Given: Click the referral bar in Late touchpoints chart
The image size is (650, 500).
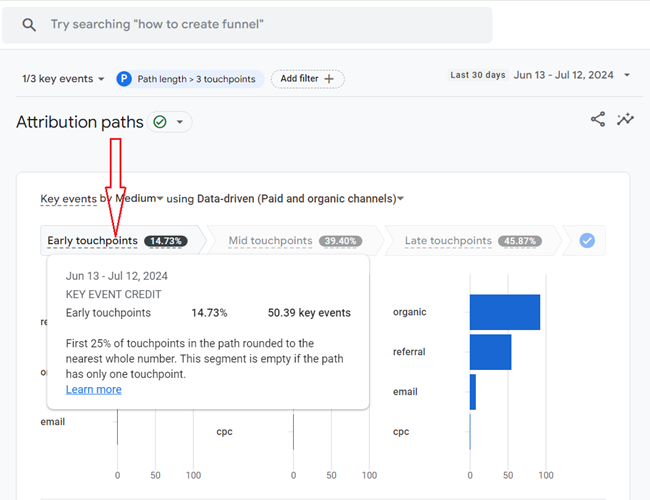Looking at the screenshot, I should click(490, 352).
